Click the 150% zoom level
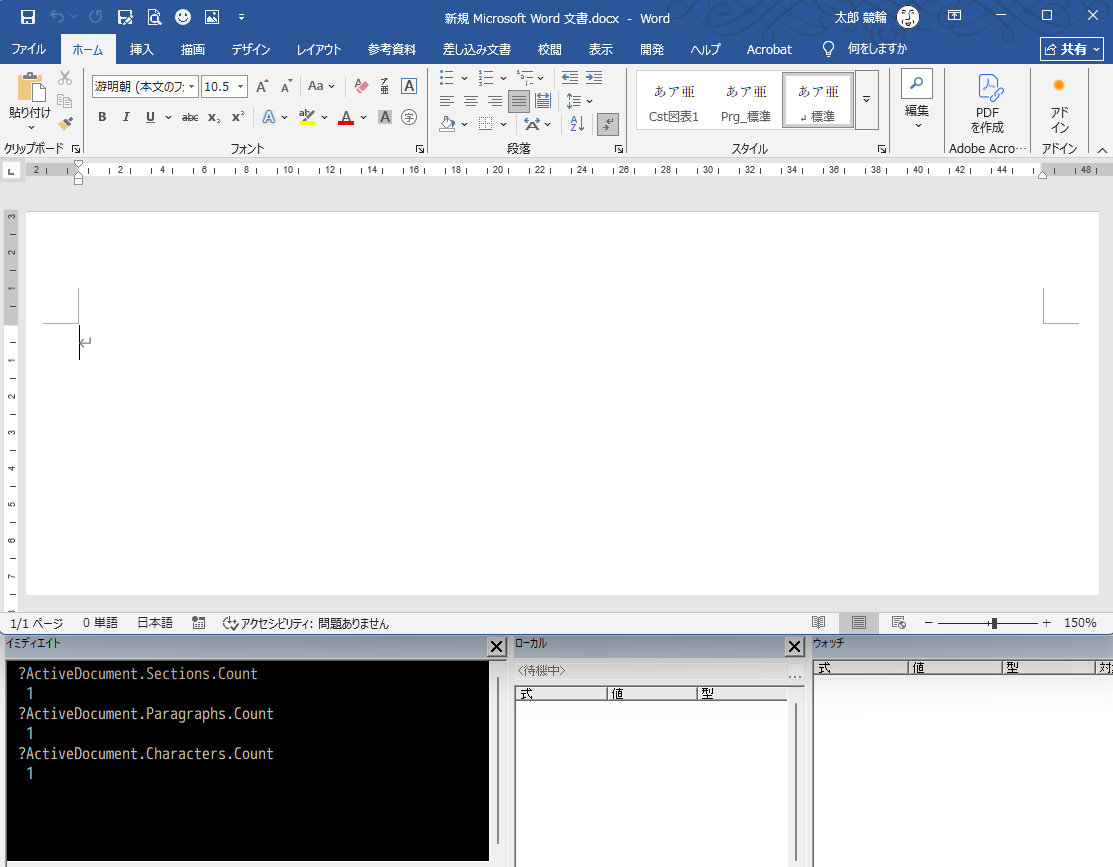 [1080, 623]
